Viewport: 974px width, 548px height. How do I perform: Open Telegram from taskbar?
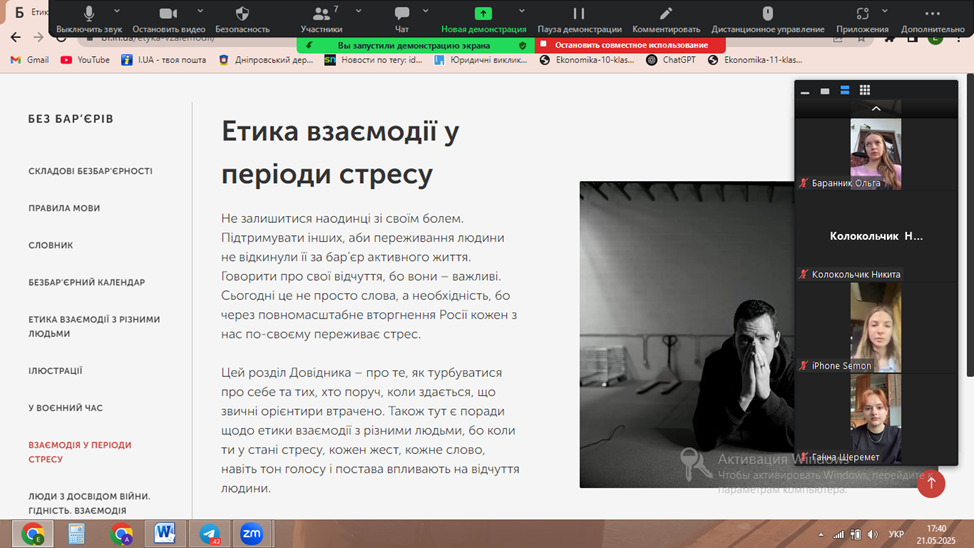[x=209, y=534]
